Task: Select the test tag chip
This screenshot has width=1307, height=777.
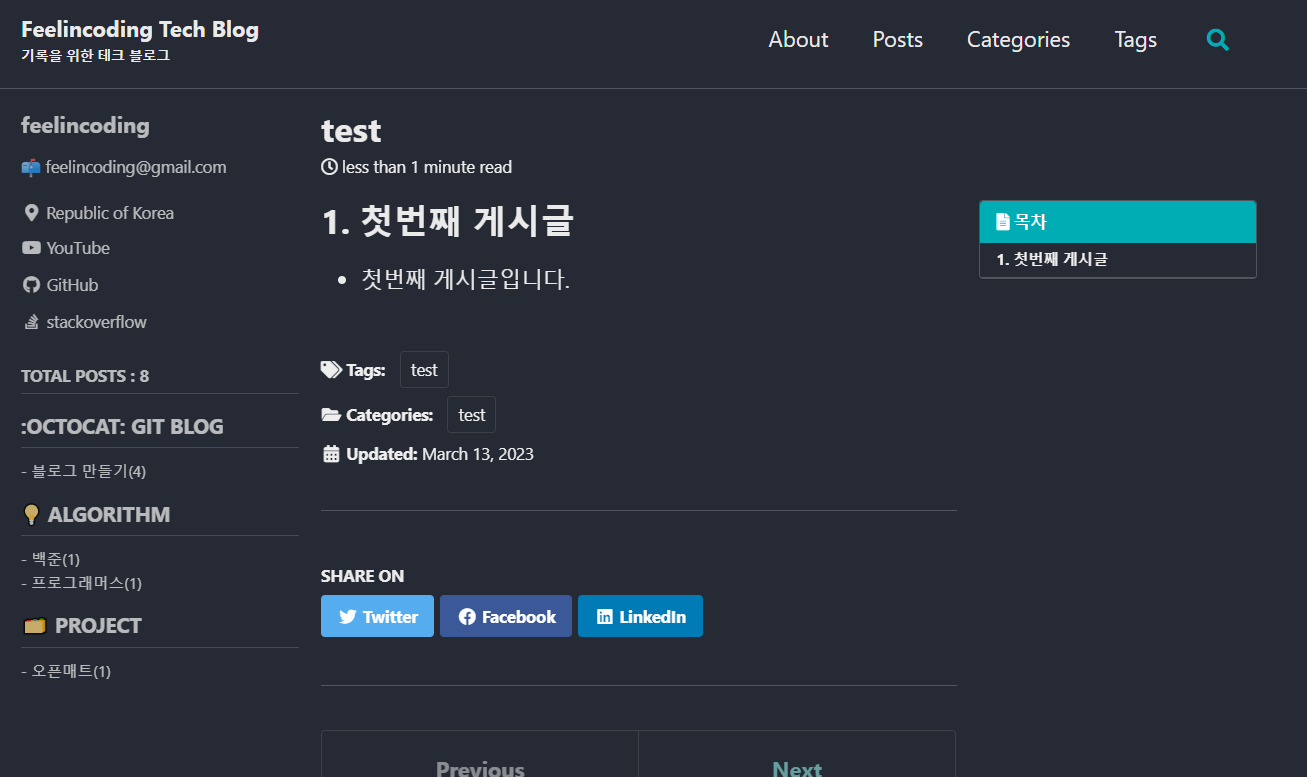Action: click(424, 370)
